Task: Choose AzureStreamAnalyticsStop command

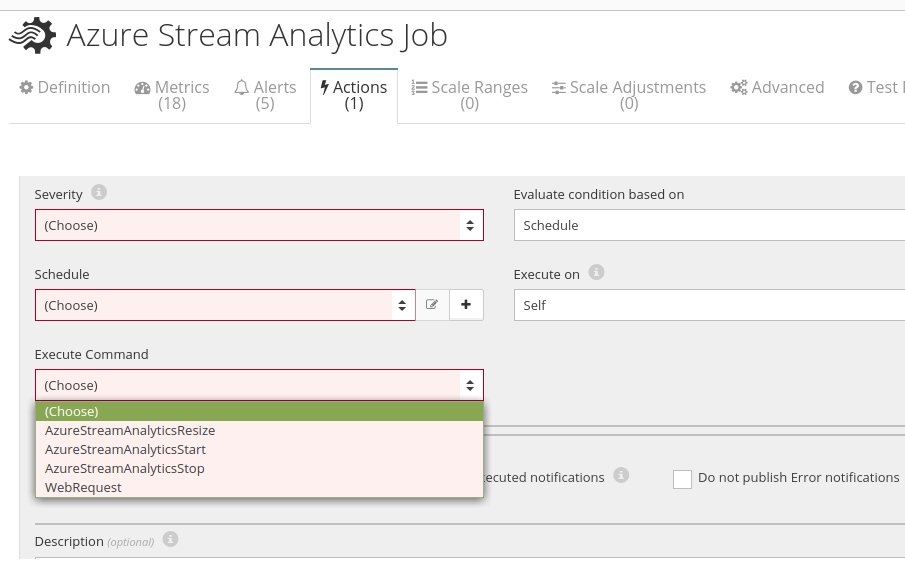Action: pyautogui.click(x=259, y=468)
